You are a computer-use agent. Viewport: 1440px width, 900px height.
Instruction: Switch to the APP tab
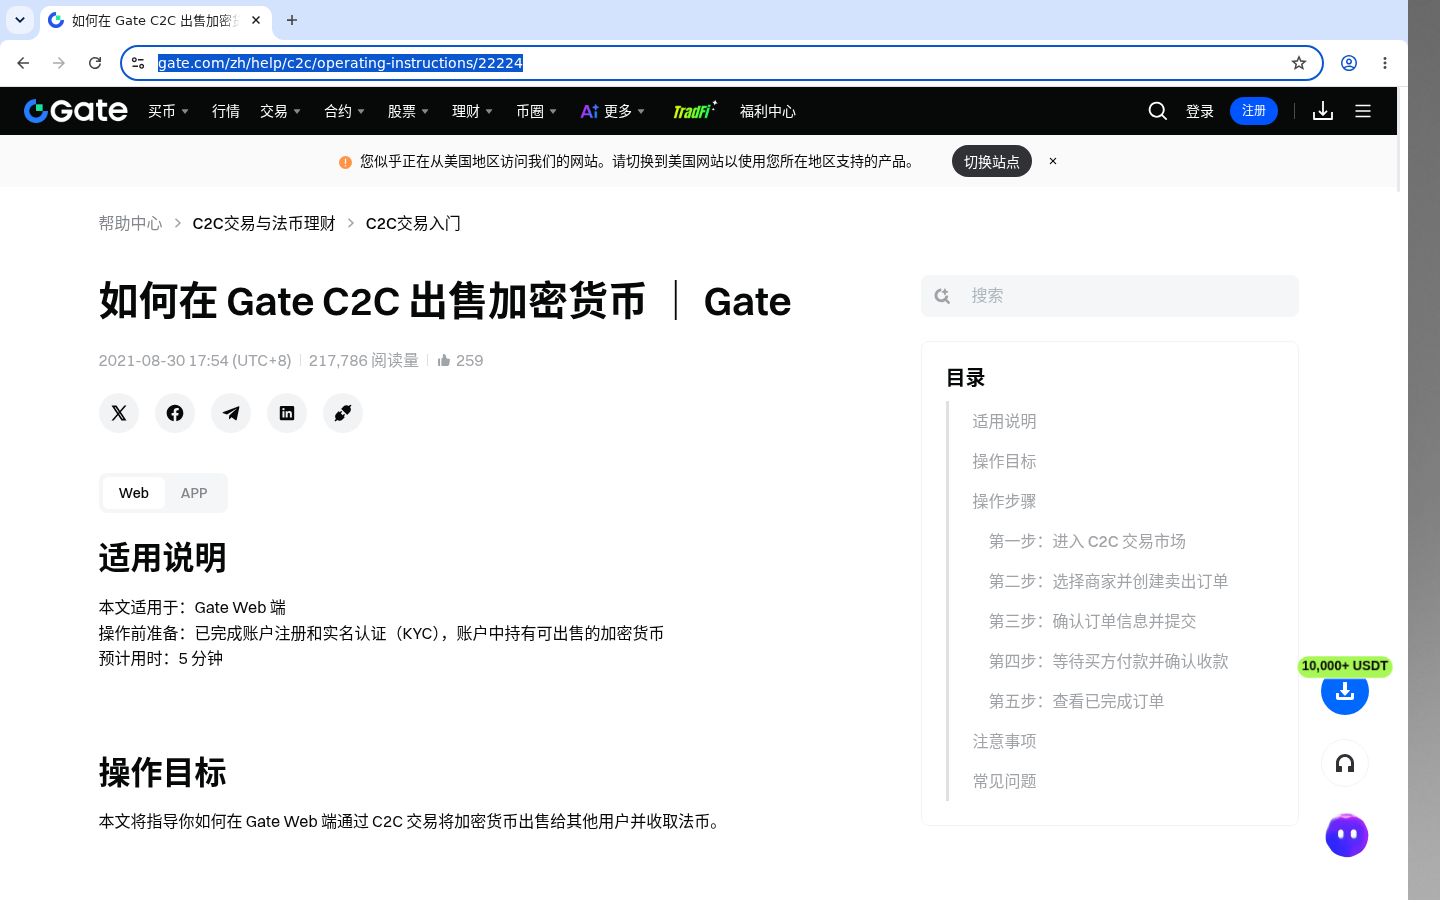tap(194, 493)
